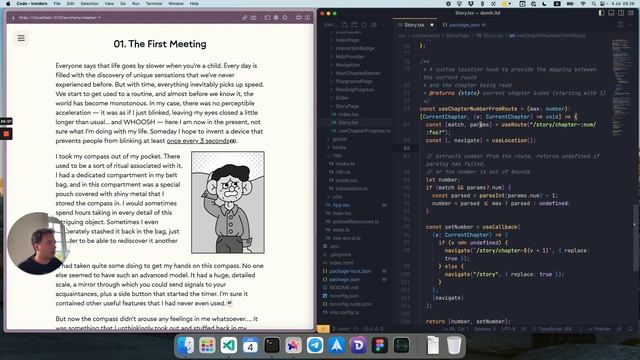Toggle the bottom panel layout icon
The width and height of the screenshot is (640, 360).
pyautogui.click(x=611, y=13)
